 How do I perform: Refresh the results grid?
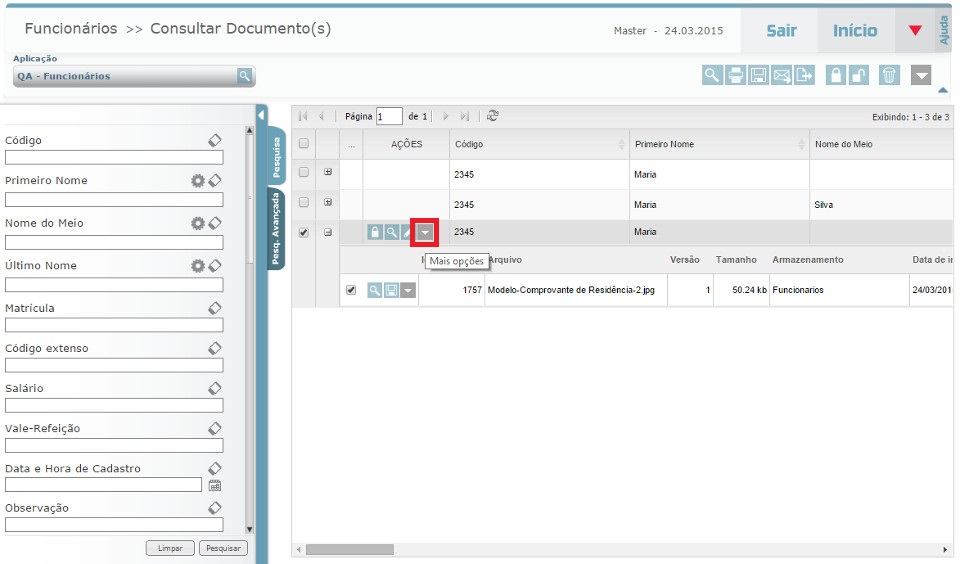coord(493,116)
